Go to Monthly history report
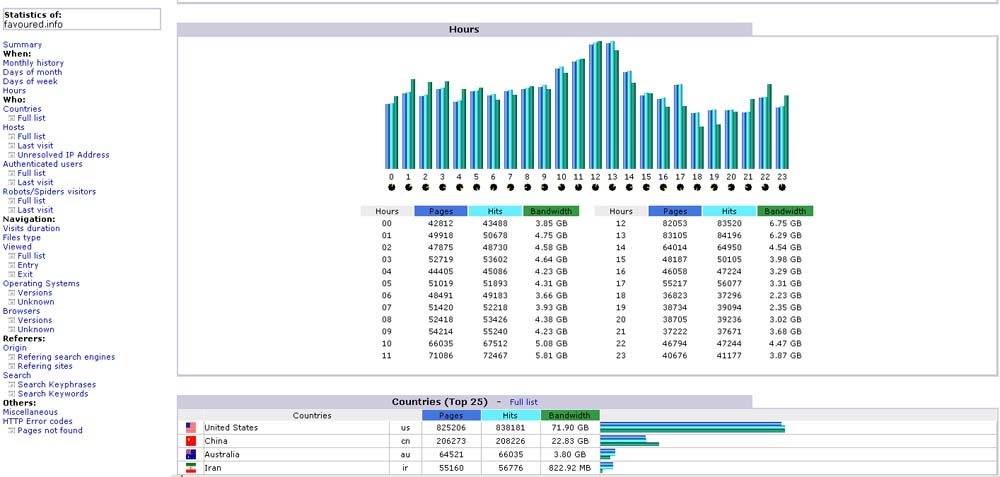This screenshot has width=1000, height=477. coord(33,63)
